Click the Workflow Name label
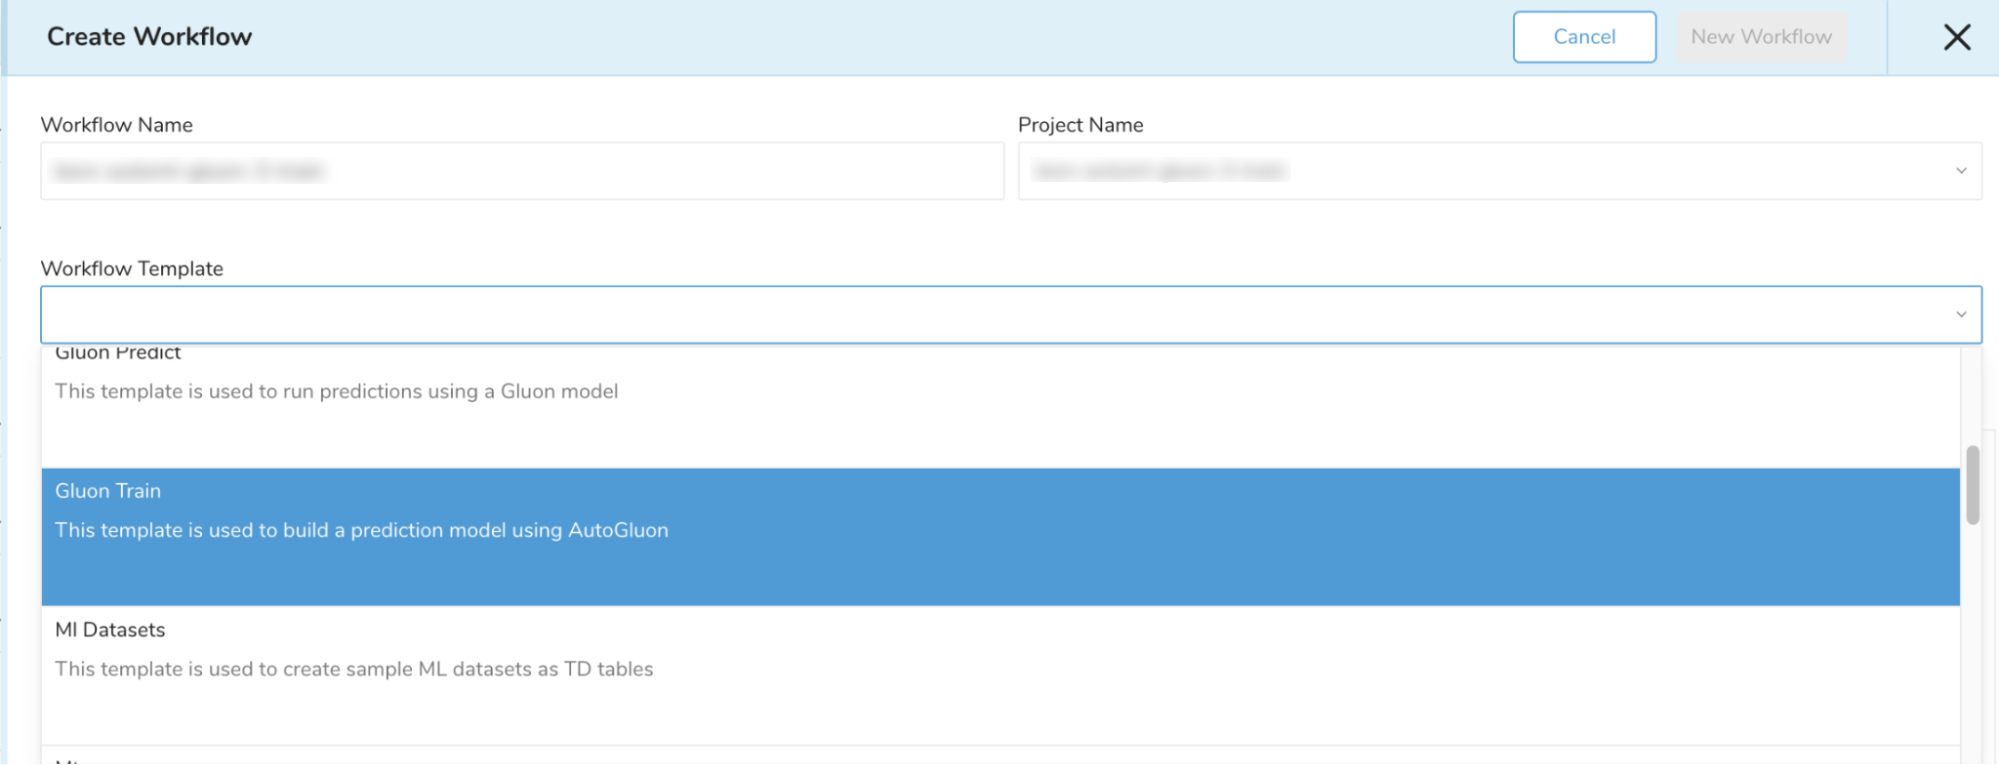The height and width of the screenshot is (765, 1999). [117, 125]
